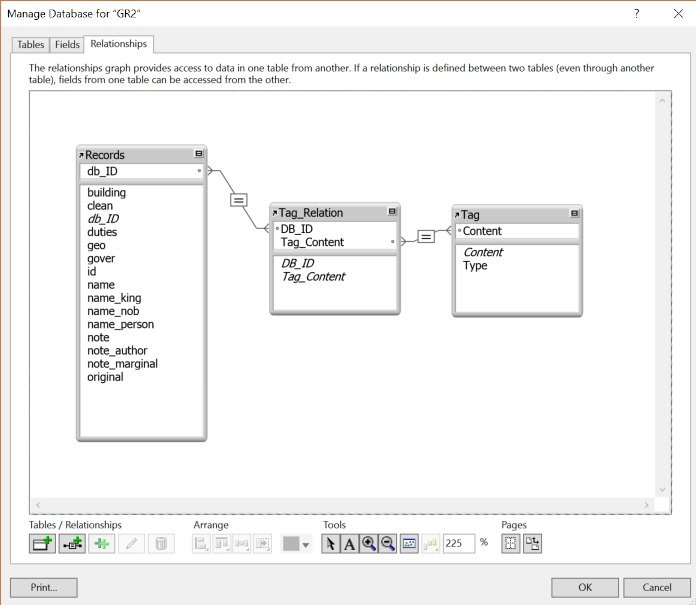
Task: Collapse the Tag table display
Action: tap(574, 214)
